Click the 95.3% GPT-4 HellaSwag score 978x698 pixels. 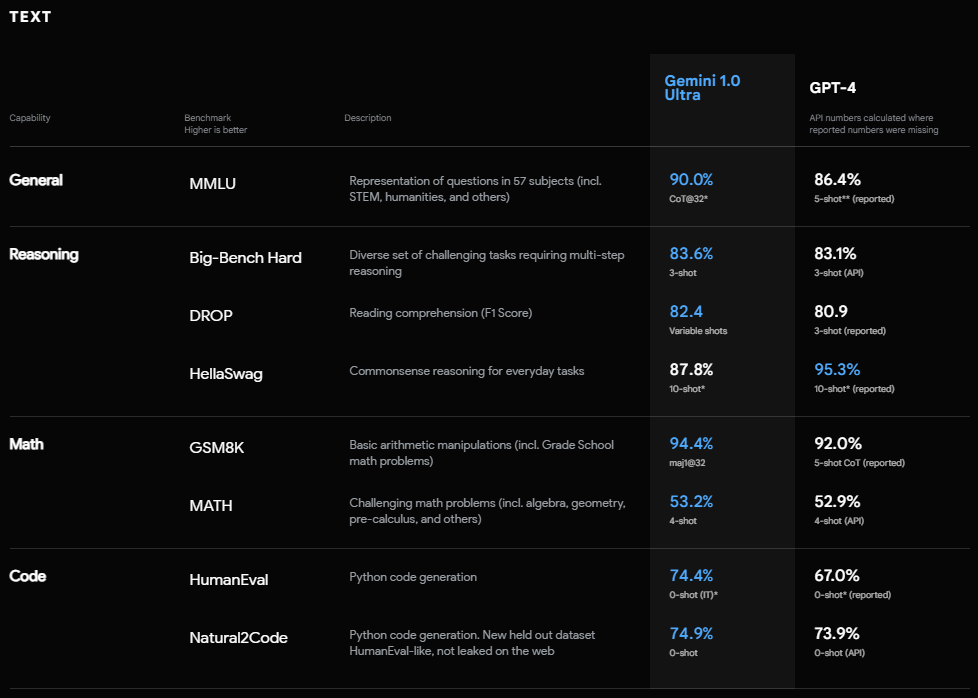[836, 370]
